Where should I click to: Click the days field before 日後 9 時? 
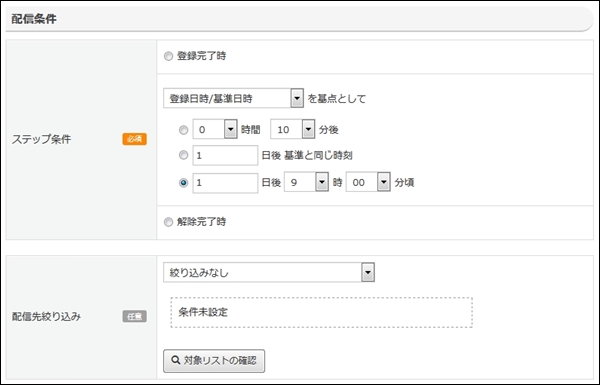point(225,183)
